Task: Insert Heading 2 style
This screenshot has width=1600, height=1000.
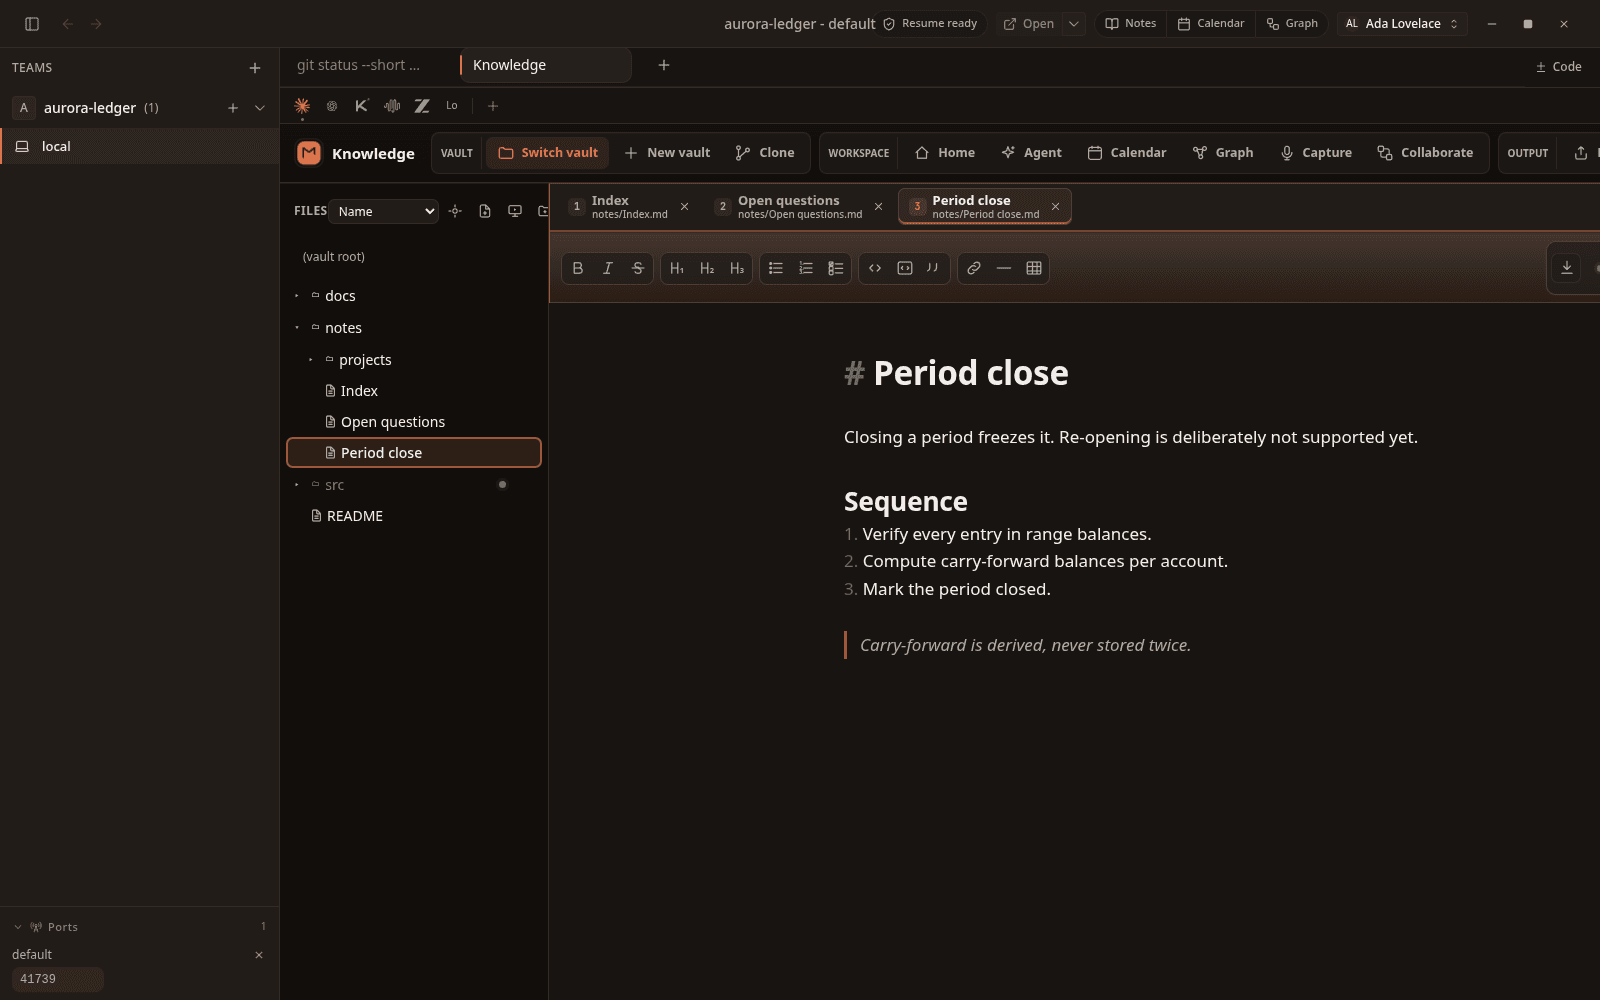Action: [707, 268]
